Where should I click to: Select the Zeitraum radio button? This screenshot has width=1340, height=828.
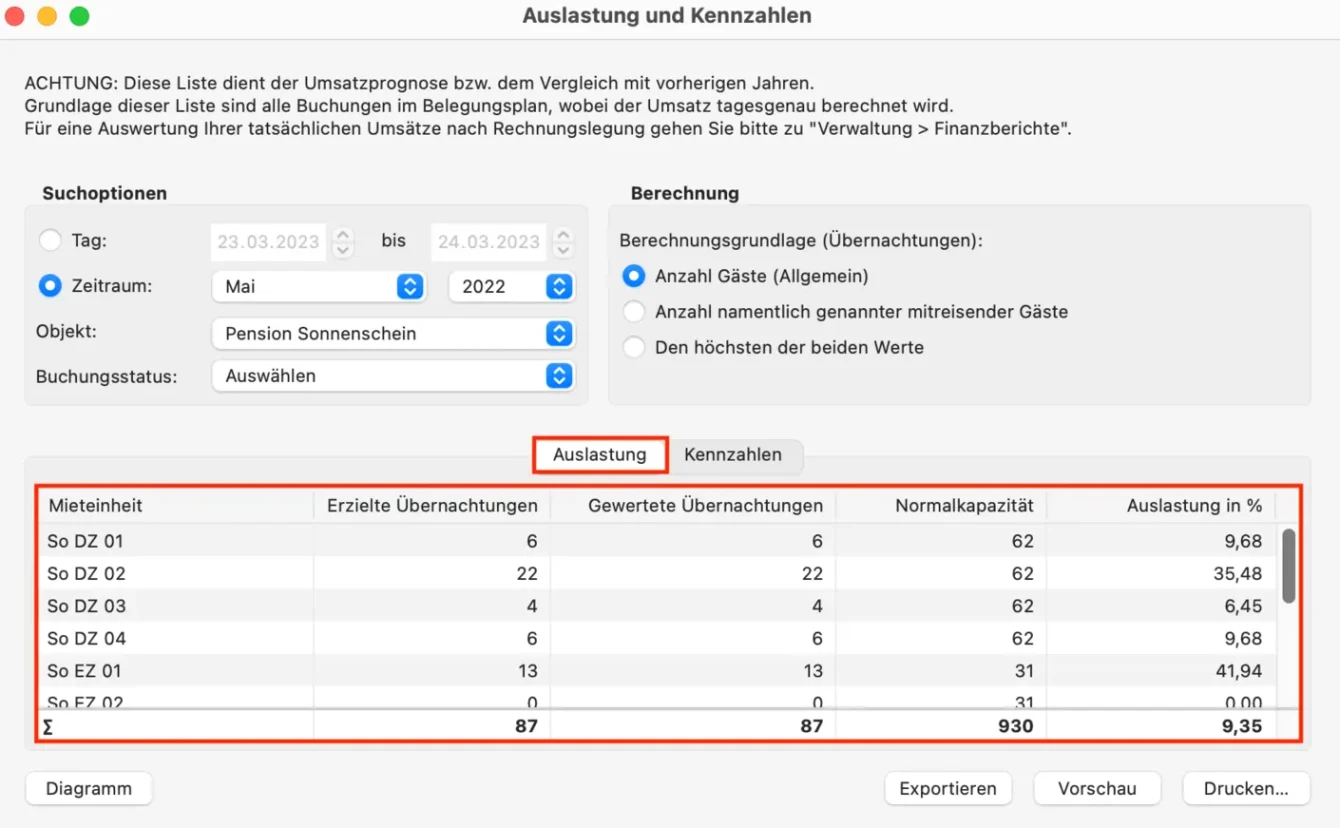coord(50,286)
